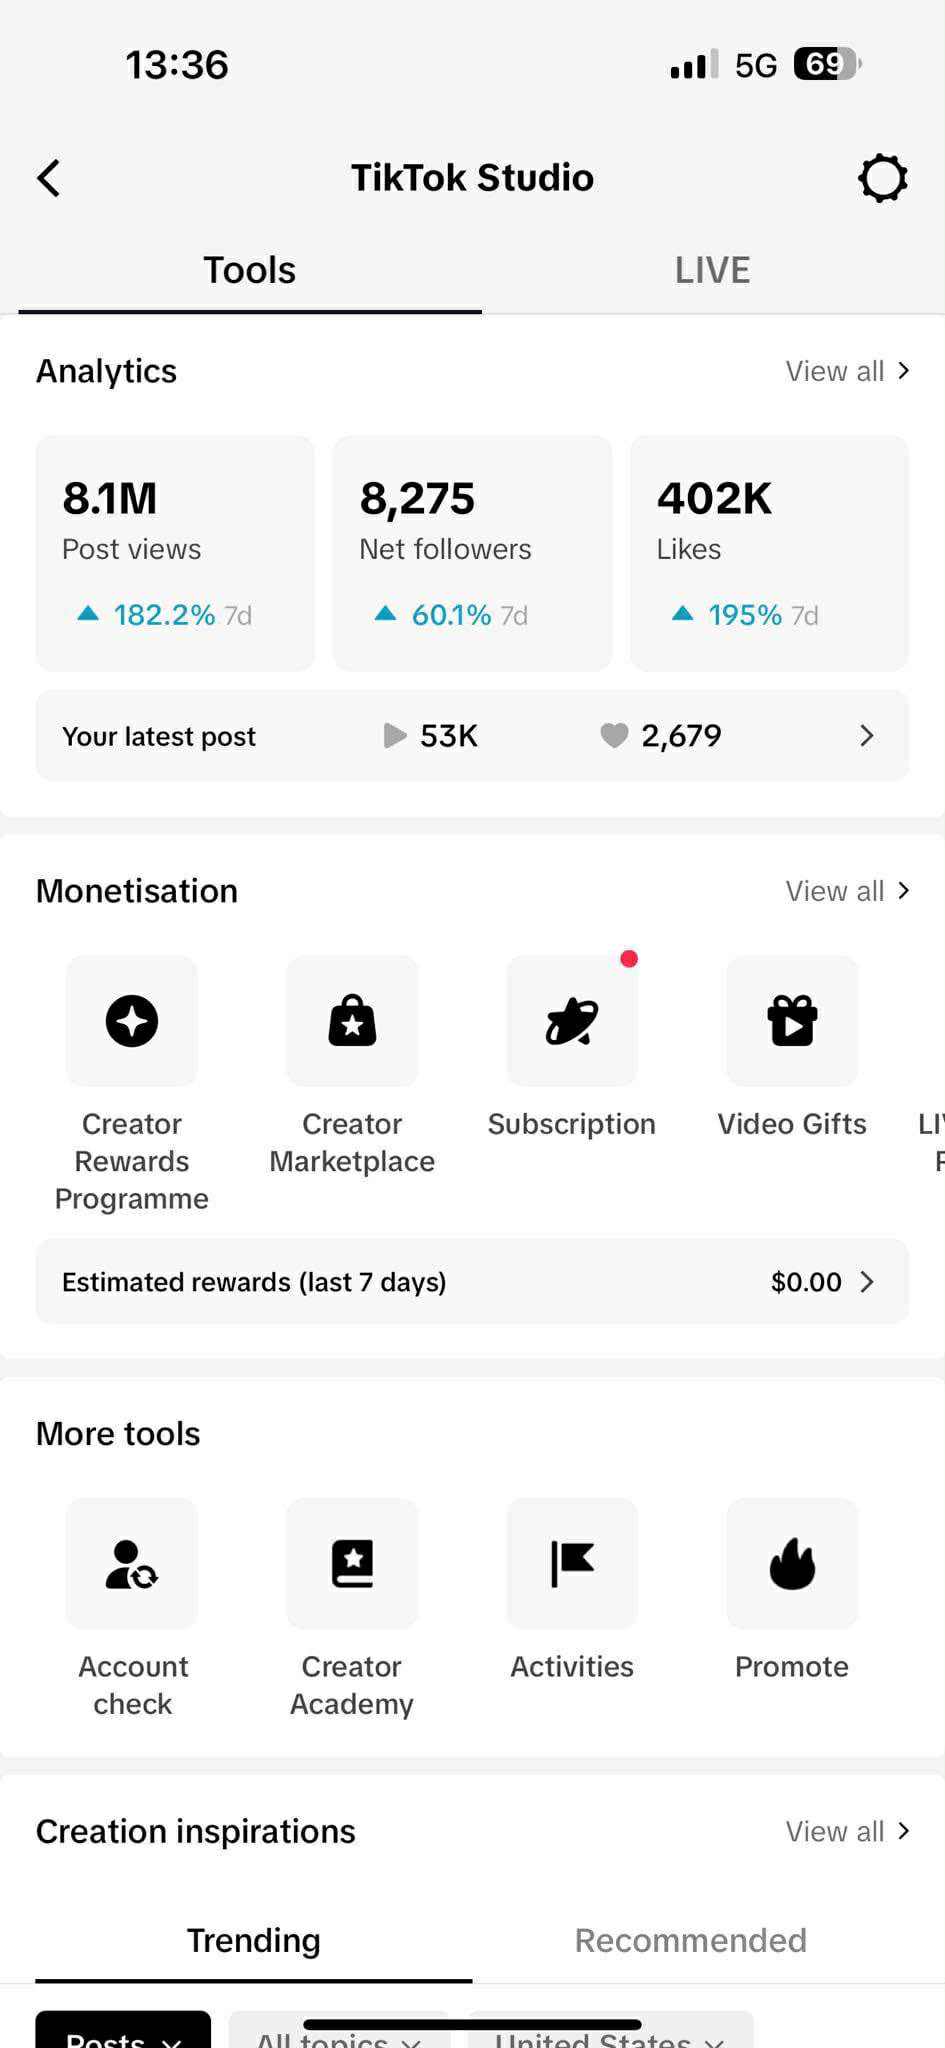Select the Recommended inspirations tab

[x=690, y=1940]
